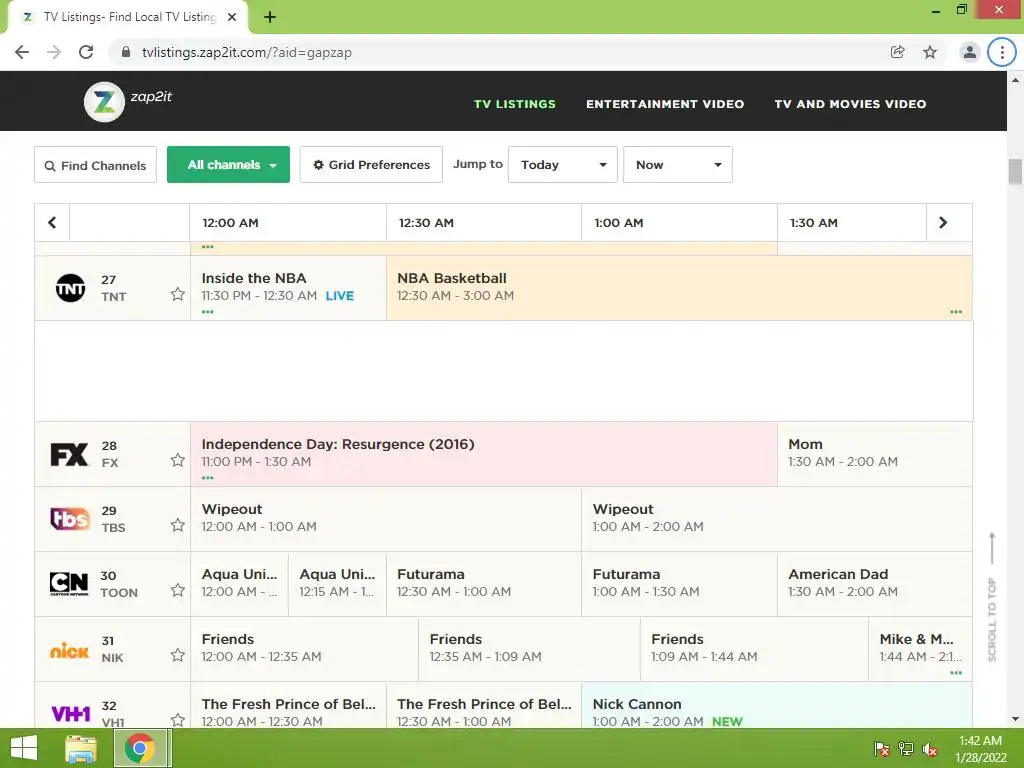
Task: Open Fresh Prince 12:30 AM listing
Action: (484, 705)
